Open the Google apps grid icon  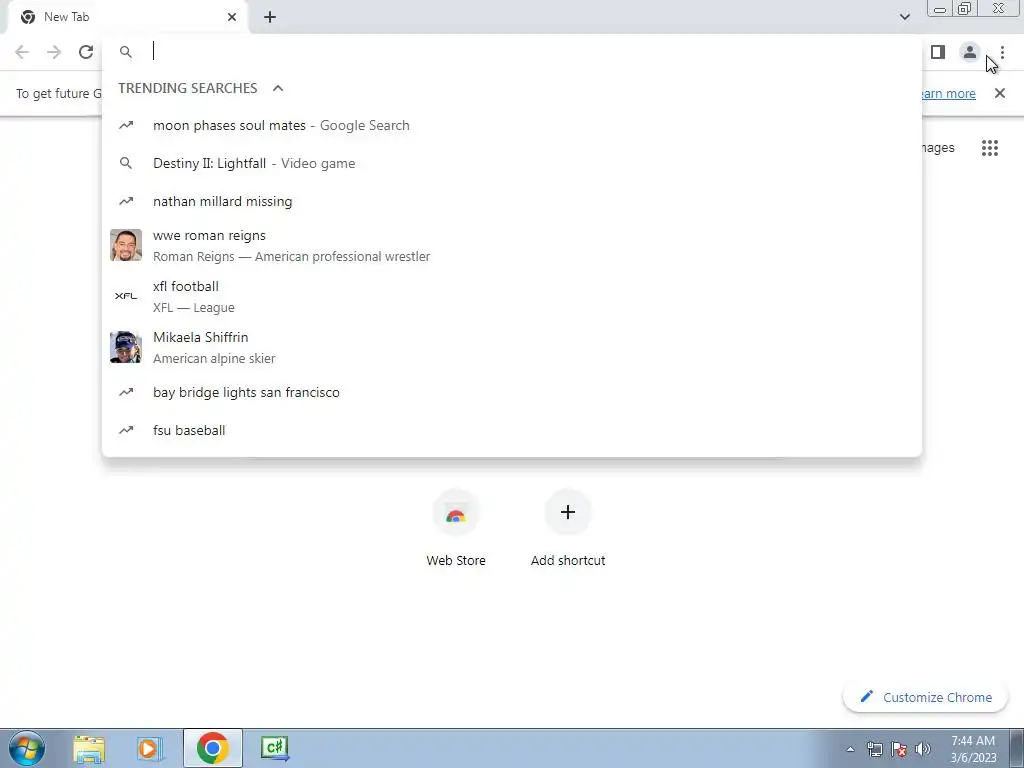pyautogui.click(x=990, y=148)
